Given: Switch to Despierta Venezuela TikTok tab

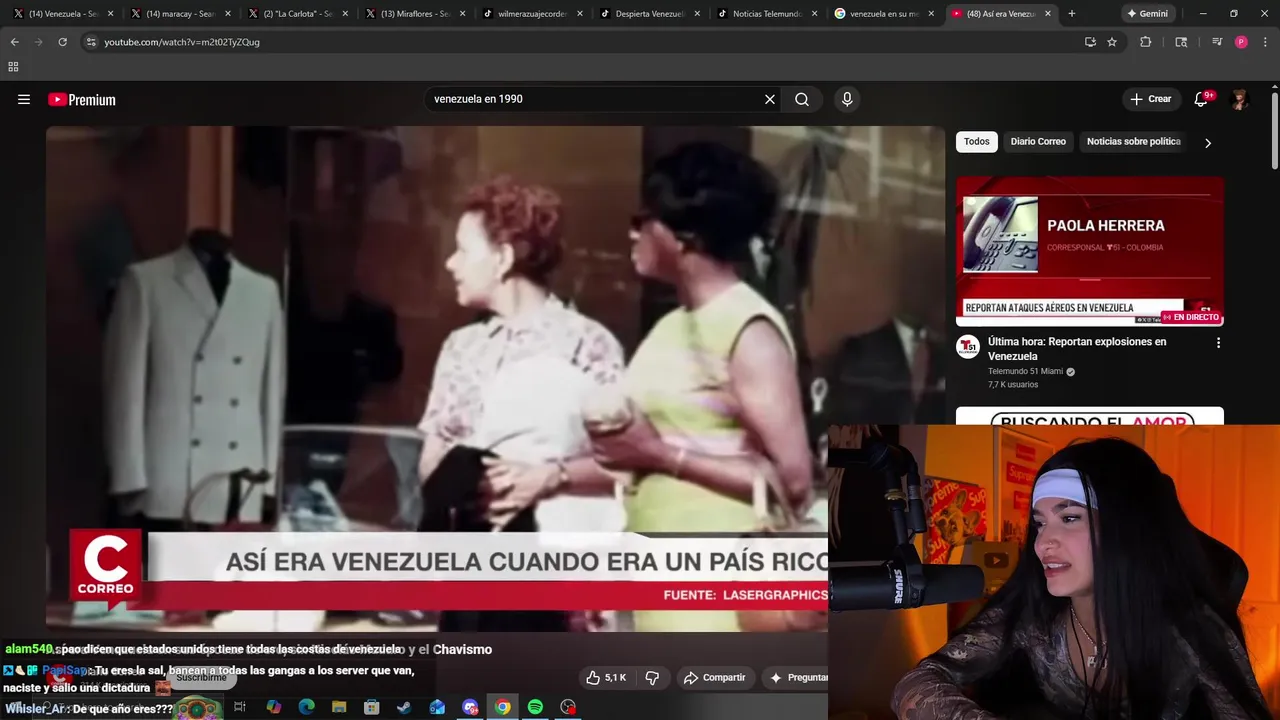Looking at the screenshot, I should coord(649,14).
